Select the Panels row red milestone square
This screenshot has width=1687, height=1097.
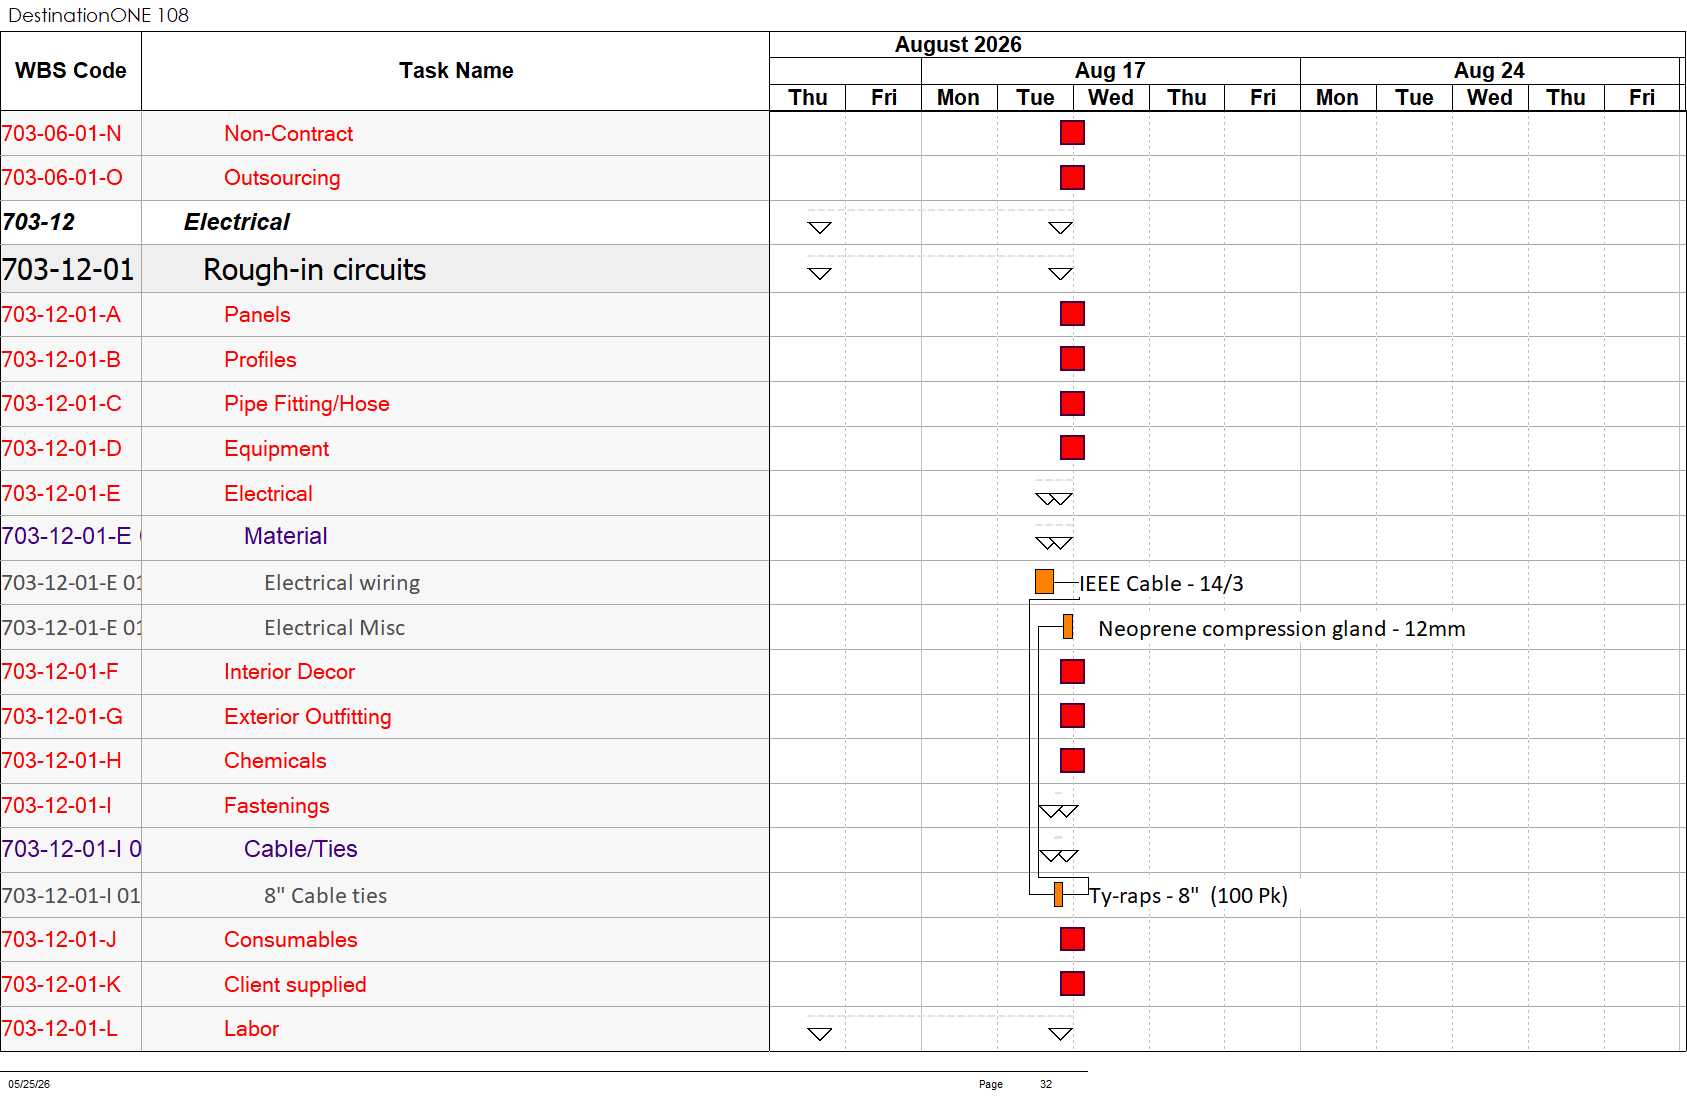1072,314
